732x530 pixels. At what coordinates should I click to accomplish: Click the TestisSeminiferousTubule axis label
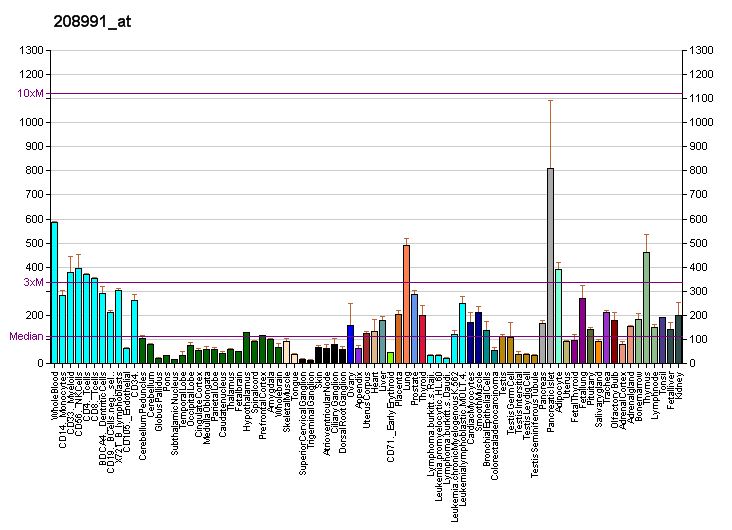[535, 411]
